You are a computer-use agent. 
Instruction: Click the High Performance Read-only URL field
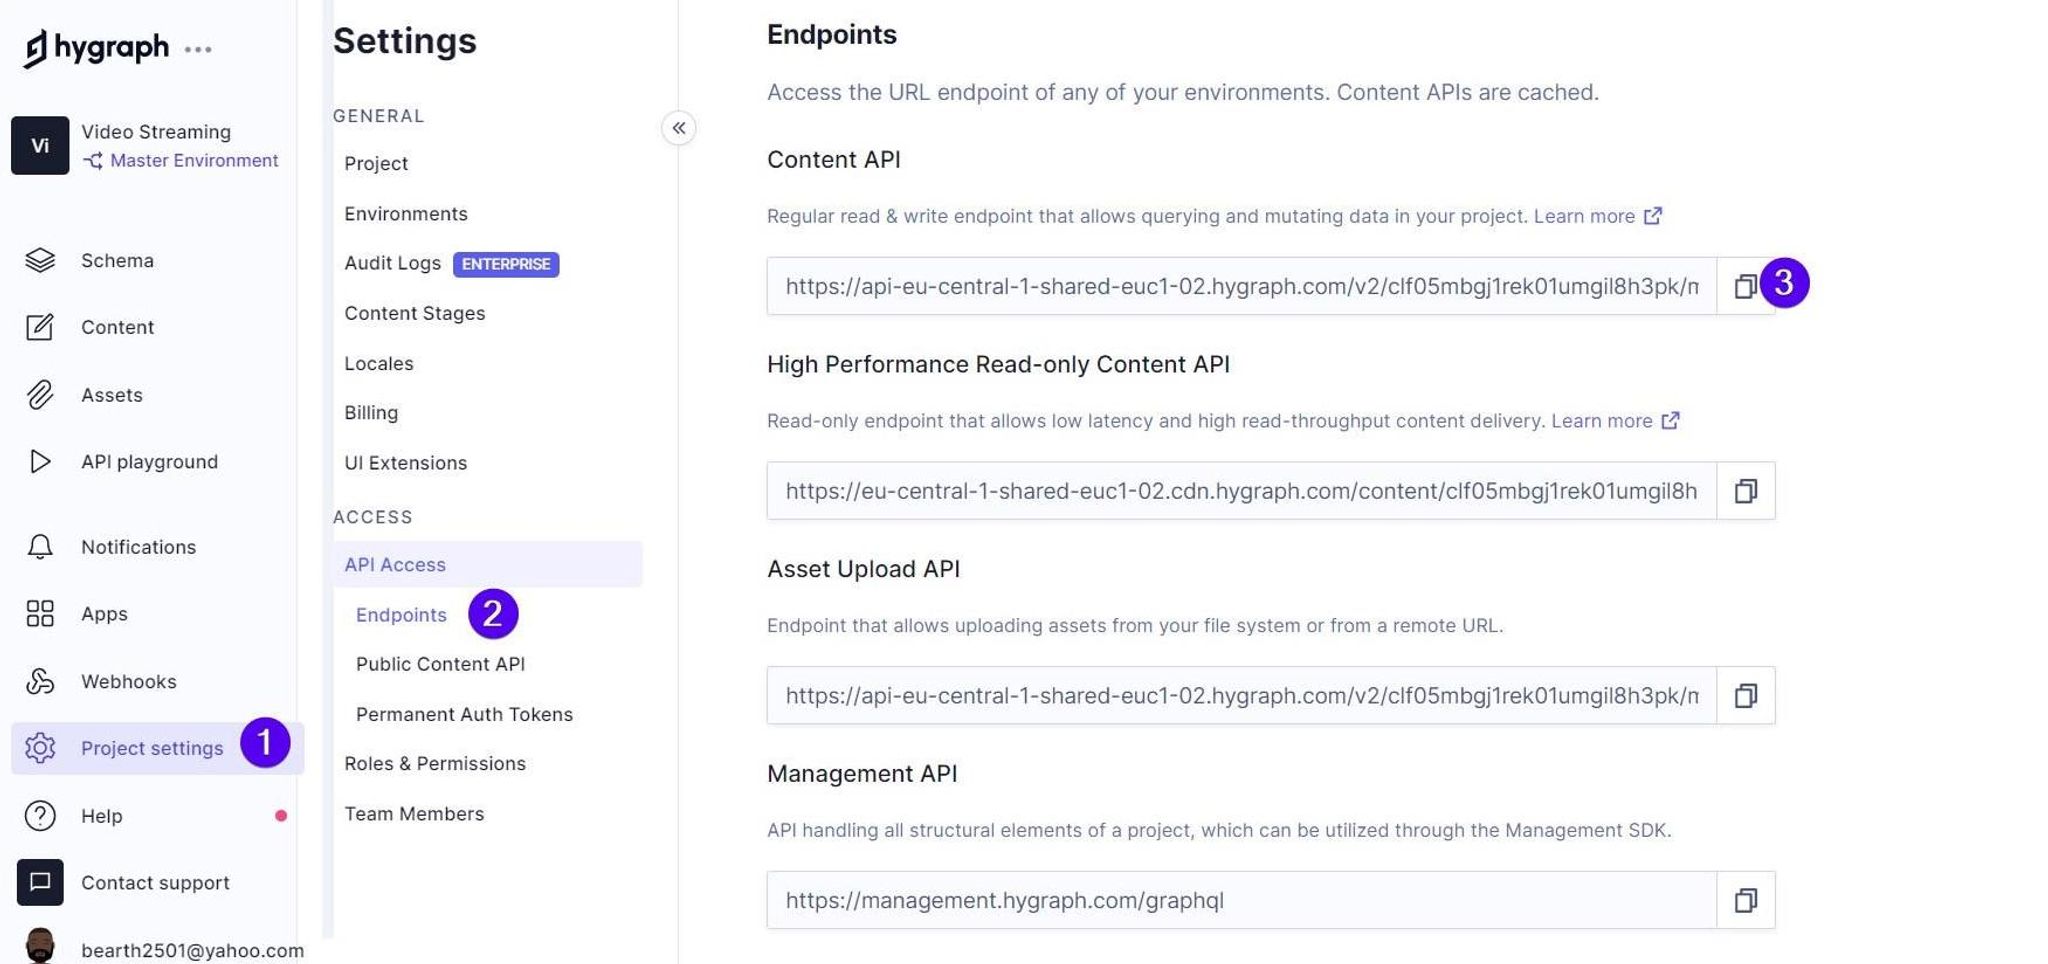pos(1242,491)
